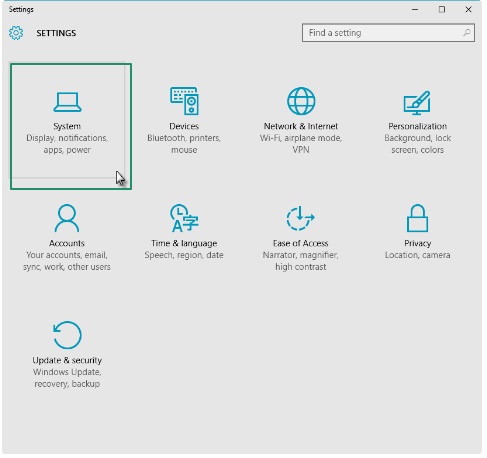Click 'Your accounts, email, sync, work' description

pos(67,261)
